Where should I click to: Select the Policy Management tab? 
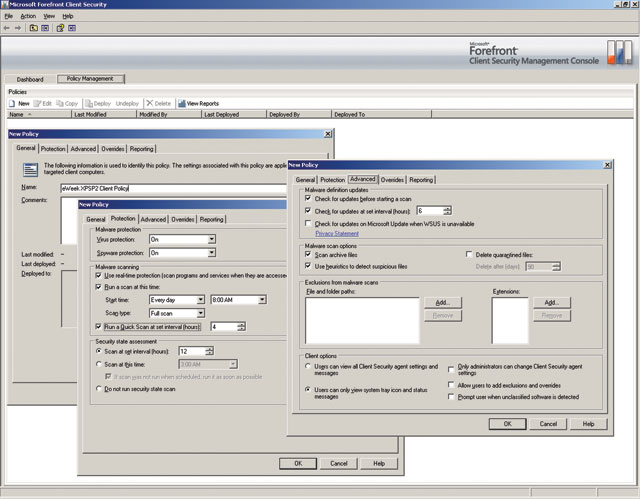coord(90,79)
